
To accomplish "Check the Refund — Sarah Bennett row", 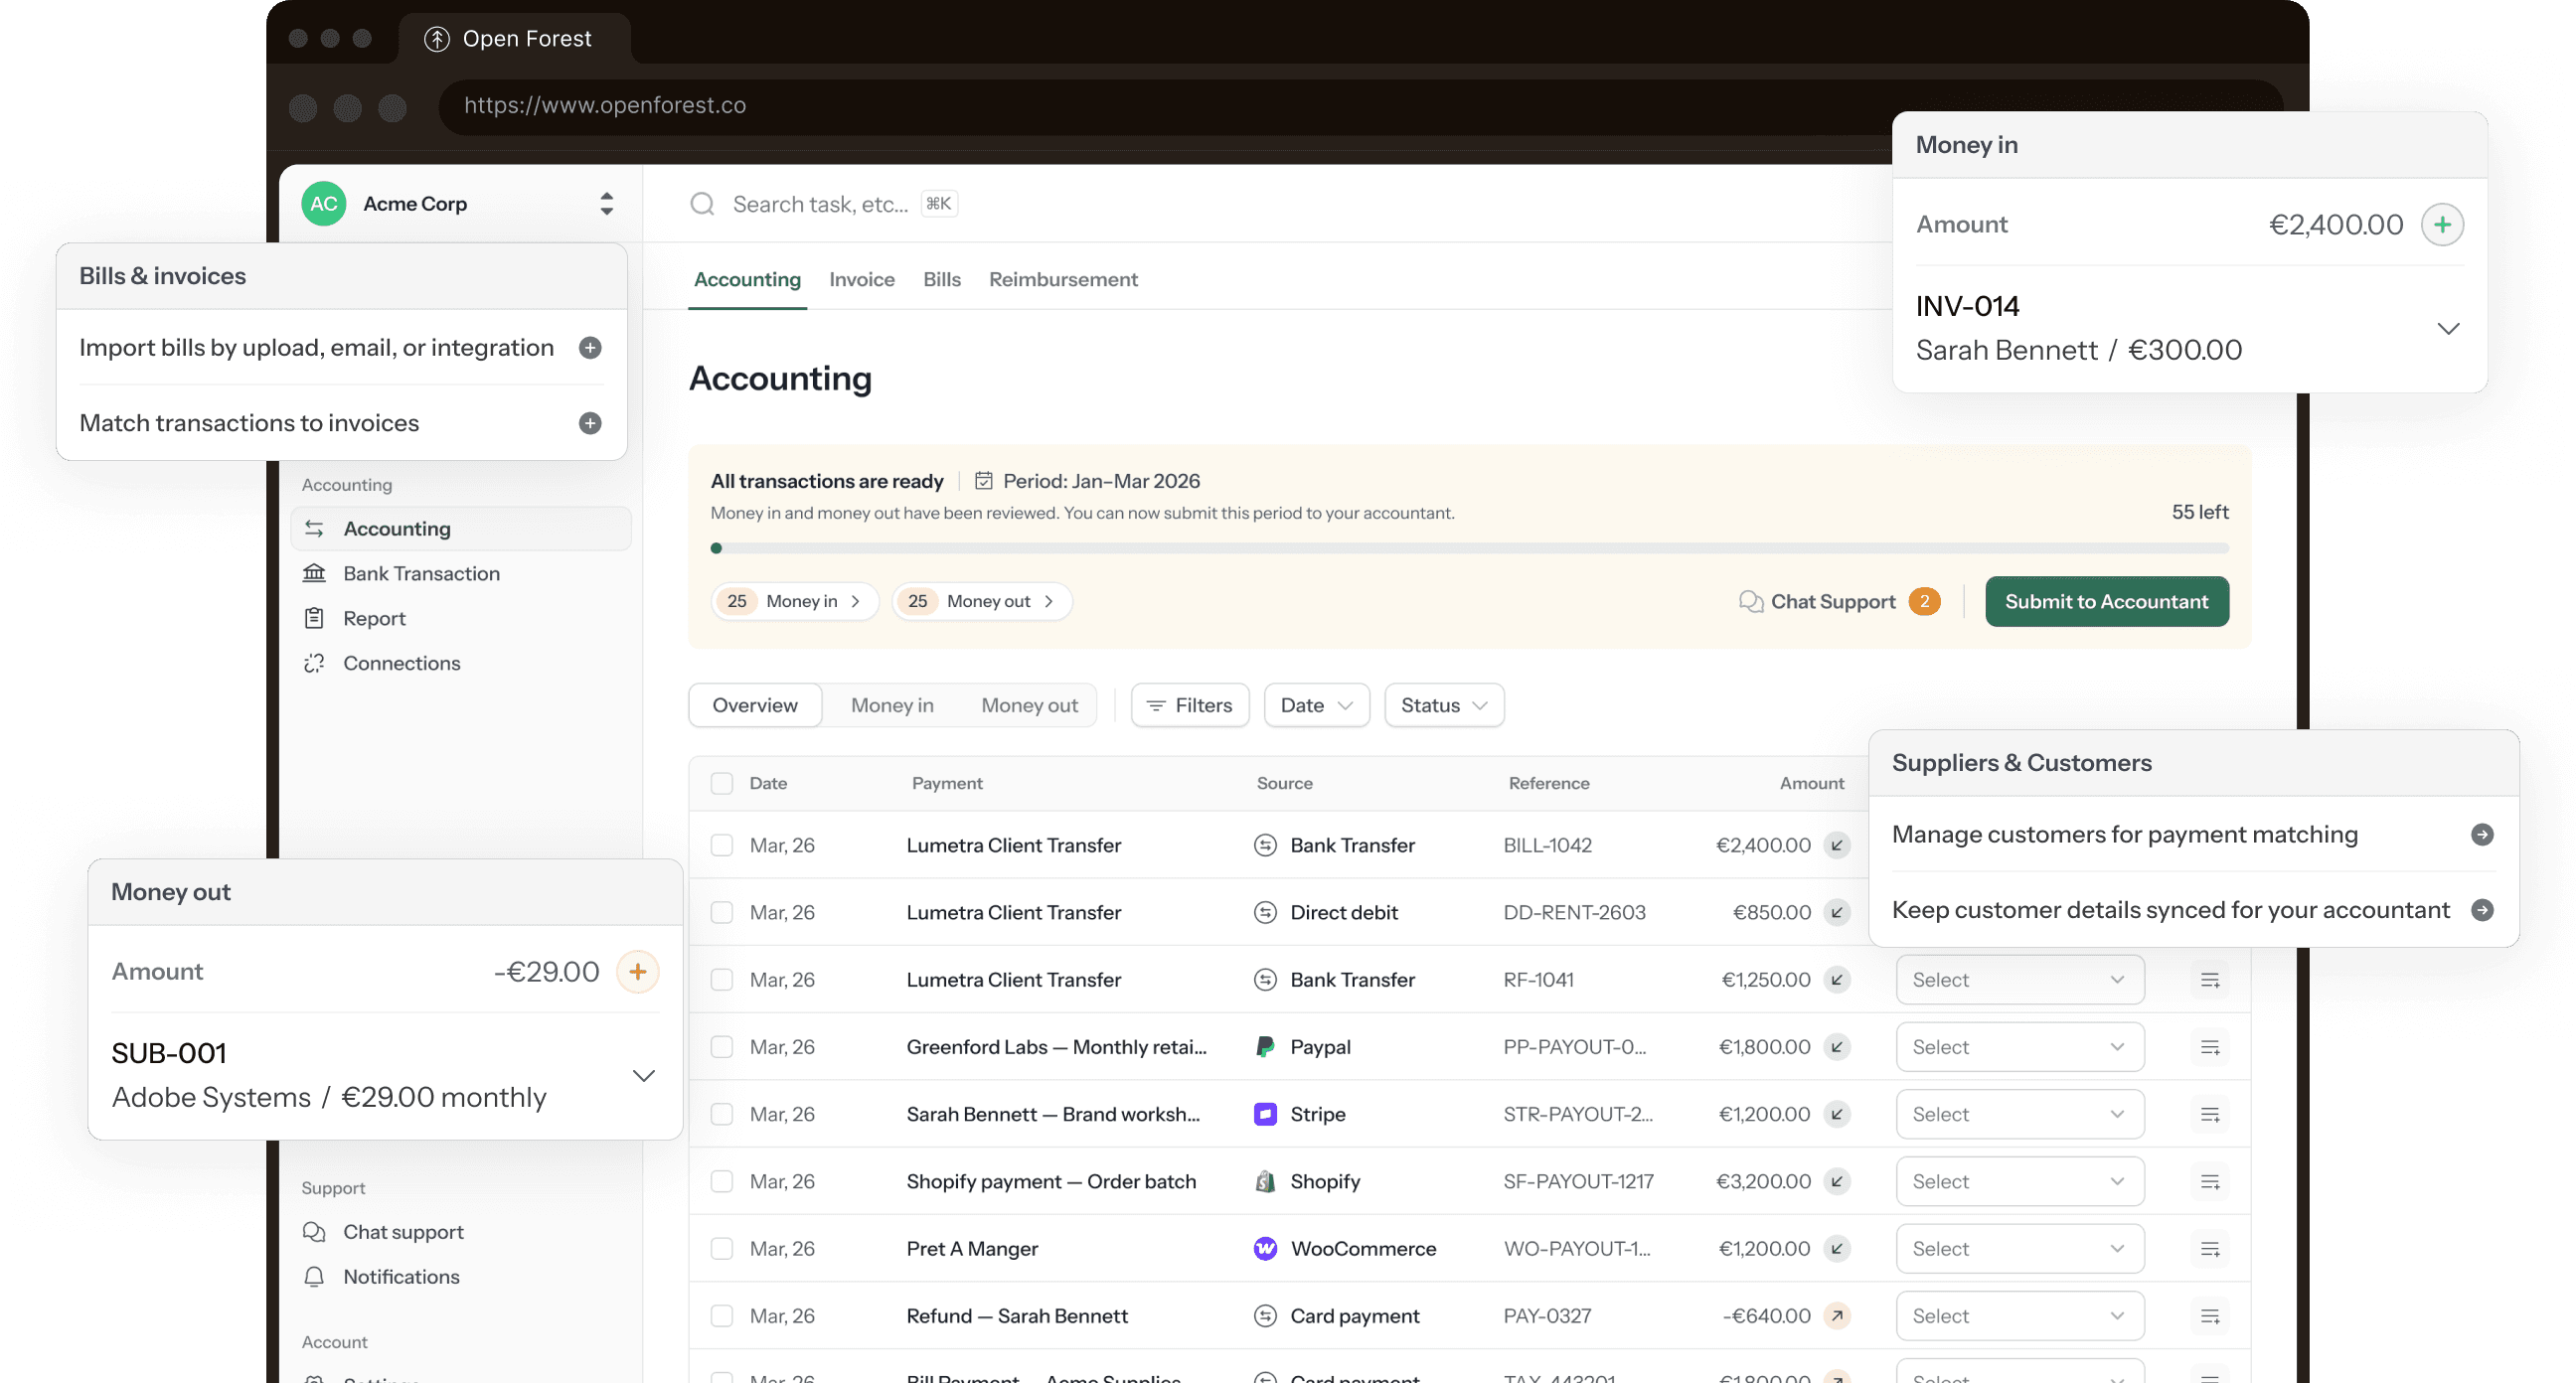I will (721, 1316).
